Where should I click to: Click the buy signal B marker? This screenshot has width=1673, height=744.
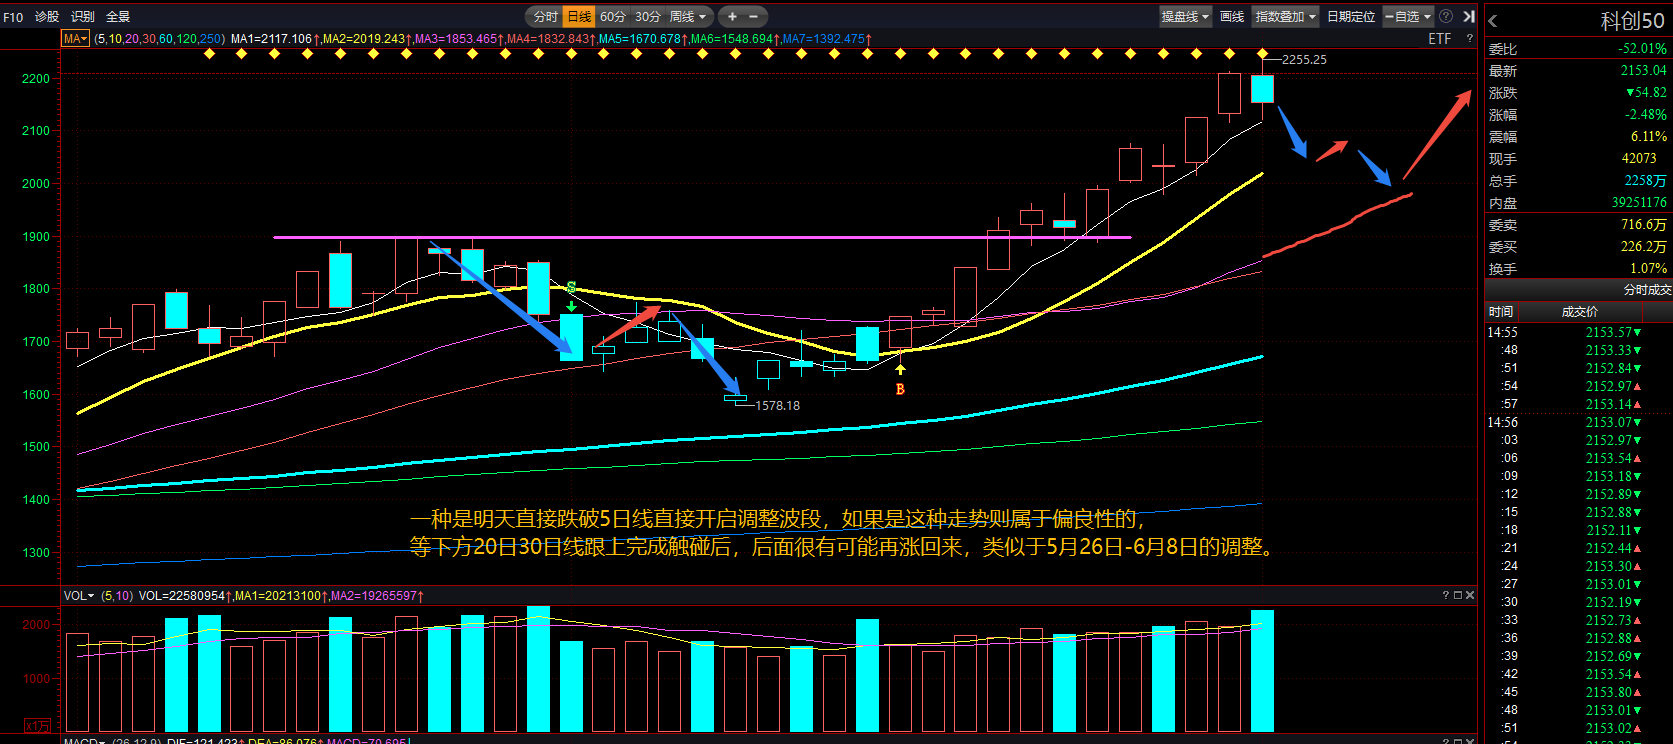tap(900, 389)
